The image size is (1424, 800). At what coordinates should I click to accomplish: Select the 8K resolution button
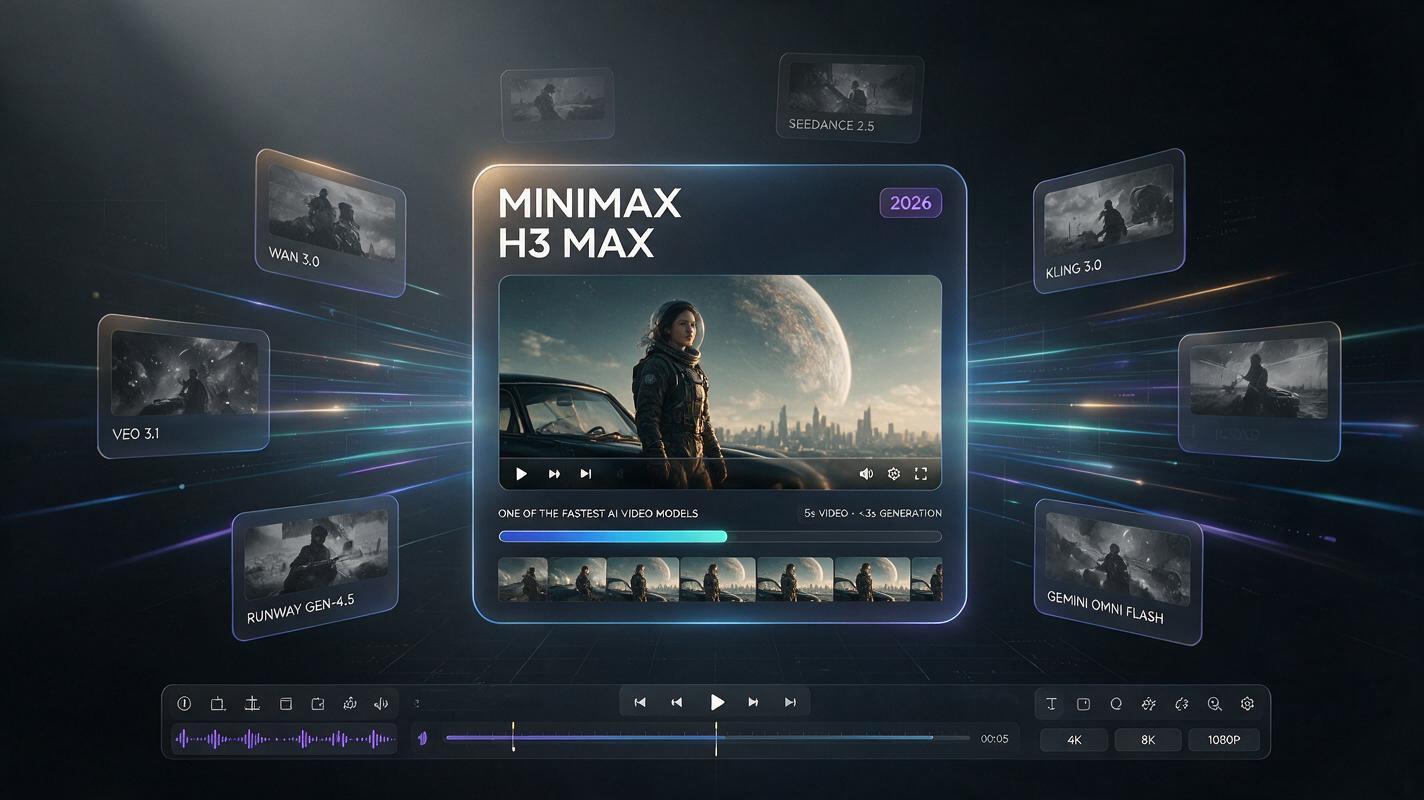click(x=1148, y=740)
